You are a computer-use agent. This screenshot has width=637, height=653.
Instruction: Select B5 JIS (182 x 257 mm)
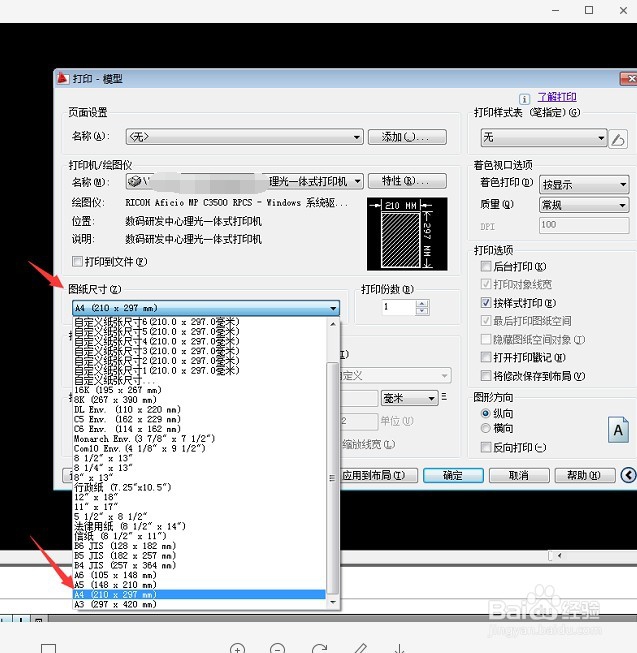tap(199, 556)
